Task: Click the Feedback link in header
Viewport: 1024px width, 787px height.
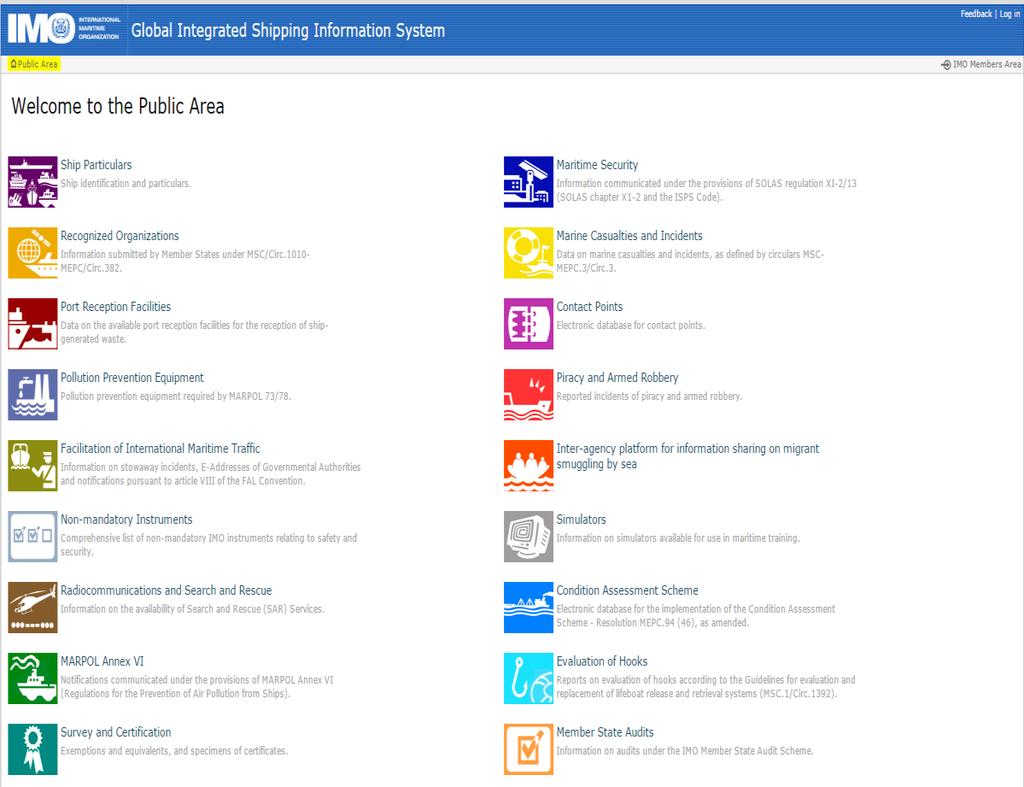Action: tap(976, 14)
